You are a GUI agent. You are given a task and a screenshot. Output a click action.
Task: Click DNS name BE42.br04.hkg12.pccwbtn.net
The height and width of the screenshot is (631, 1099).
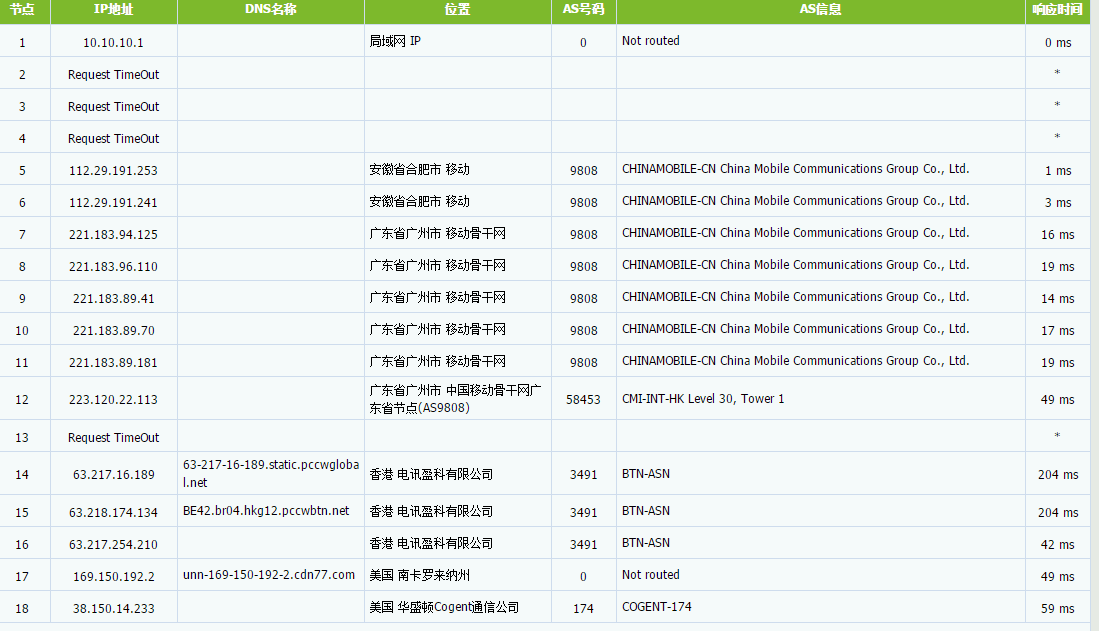[266, 511]
